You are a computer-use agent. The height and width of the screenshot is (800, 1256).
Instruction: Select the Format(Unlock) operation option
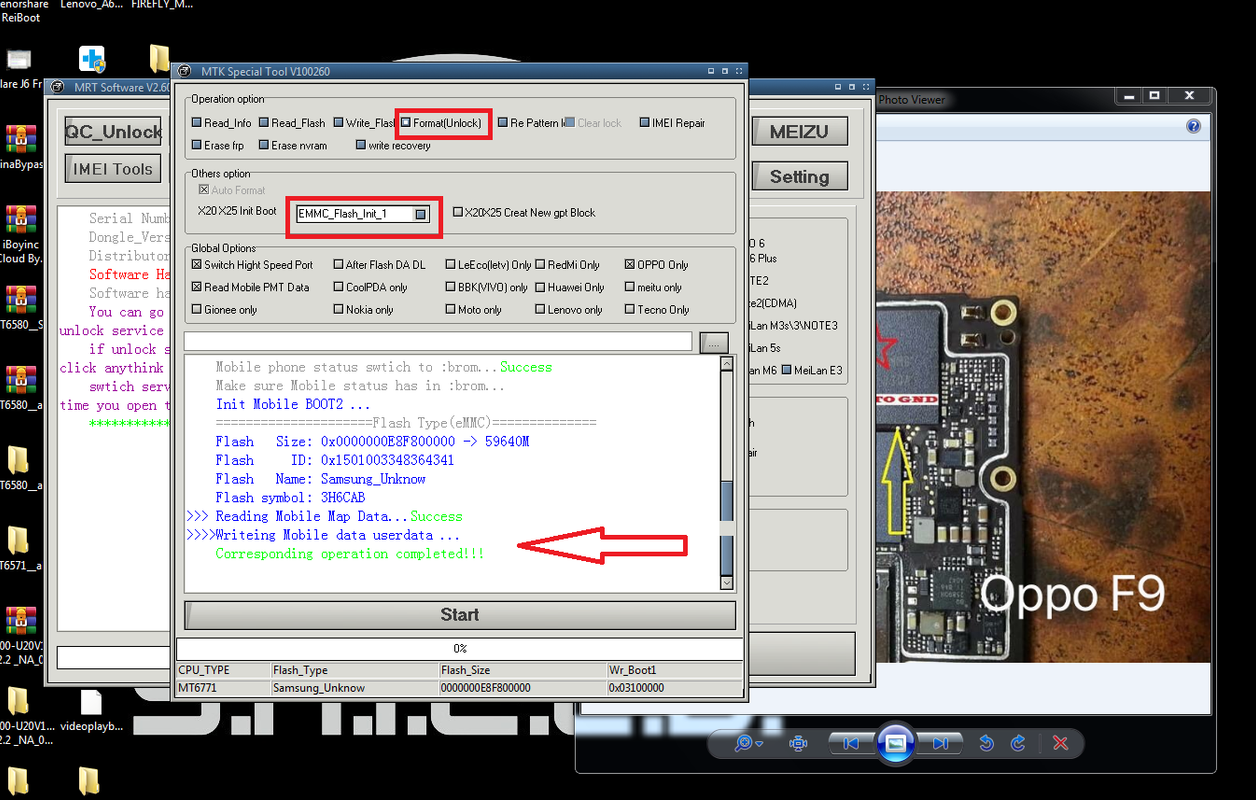coord(406,123)
